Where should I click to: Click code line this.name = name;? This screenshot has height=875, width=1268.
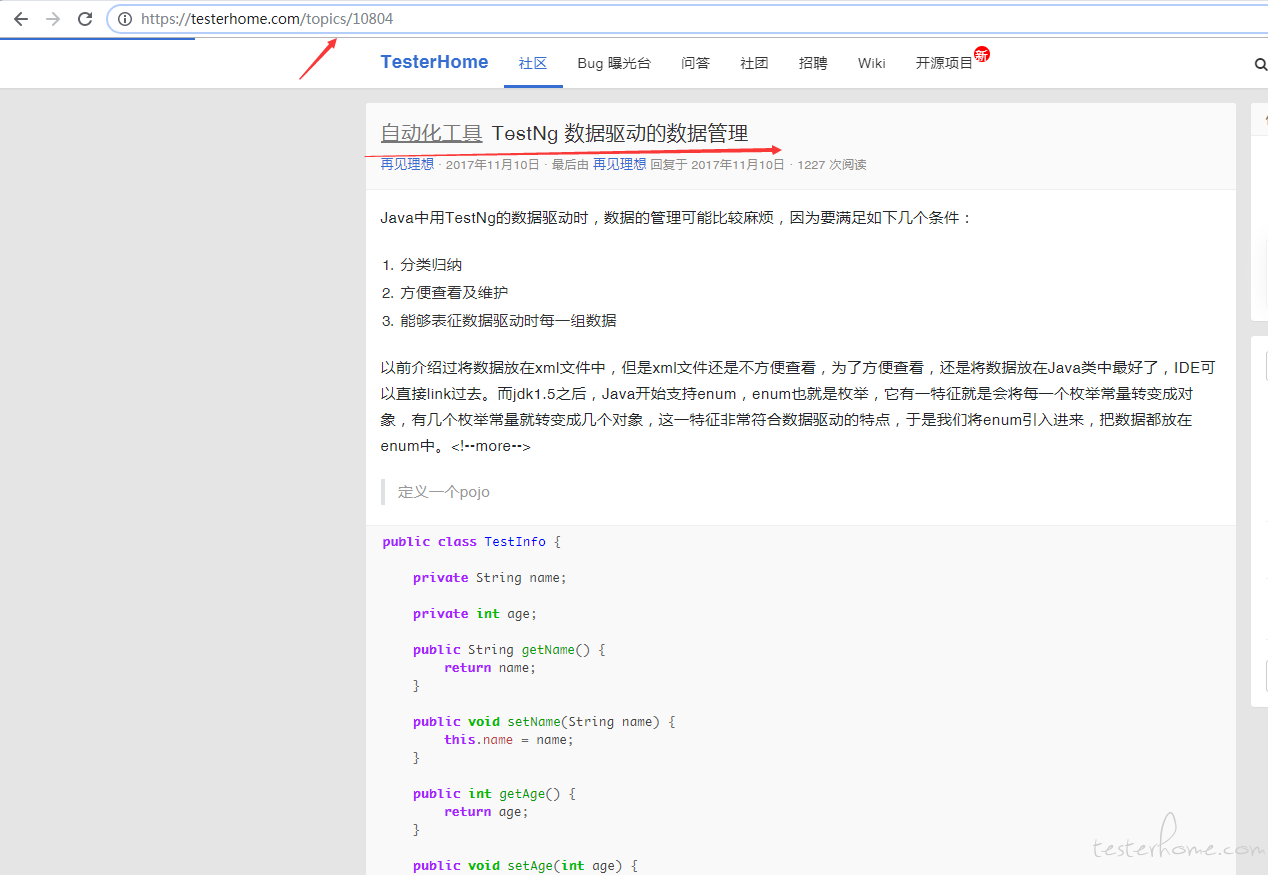[x=509, y=740]
